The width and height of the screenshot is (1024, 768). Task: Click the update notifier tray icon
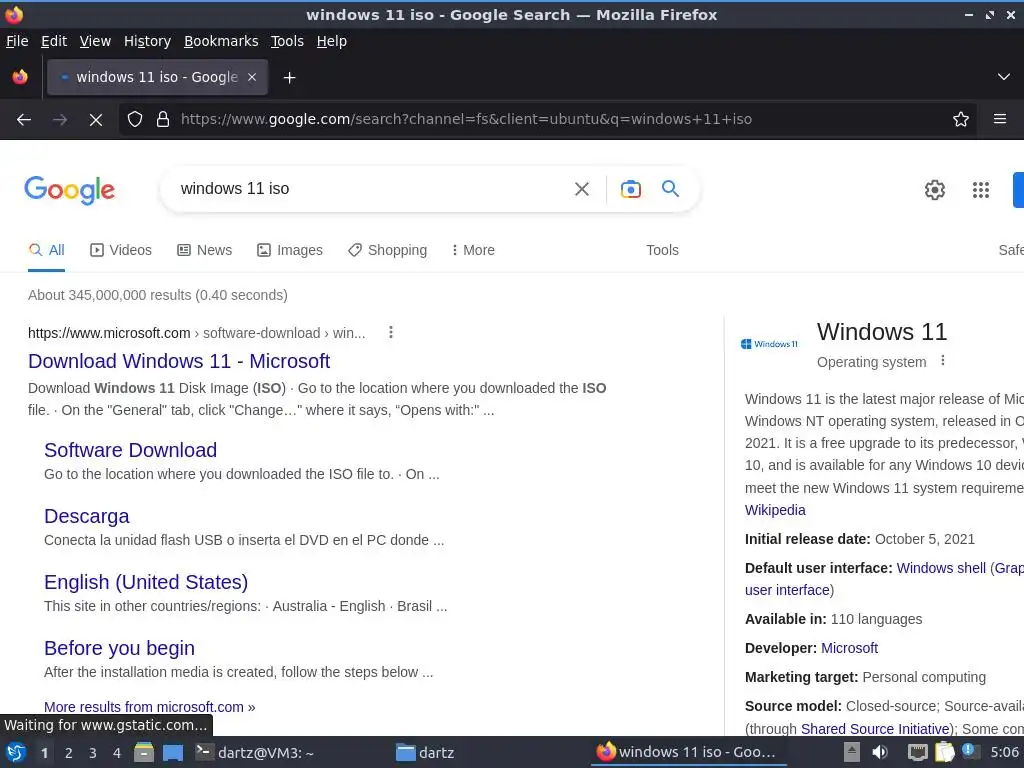(969, 751)
